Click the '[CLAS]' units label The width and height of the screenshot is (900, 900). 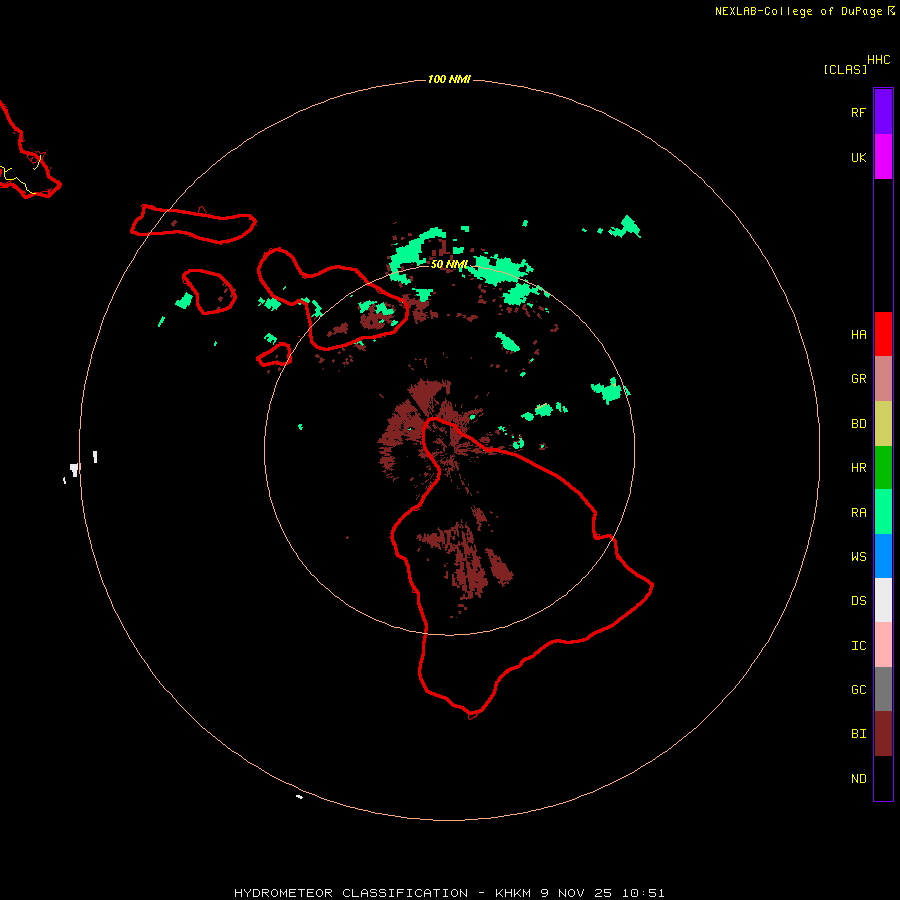click(x=845, y=70)
